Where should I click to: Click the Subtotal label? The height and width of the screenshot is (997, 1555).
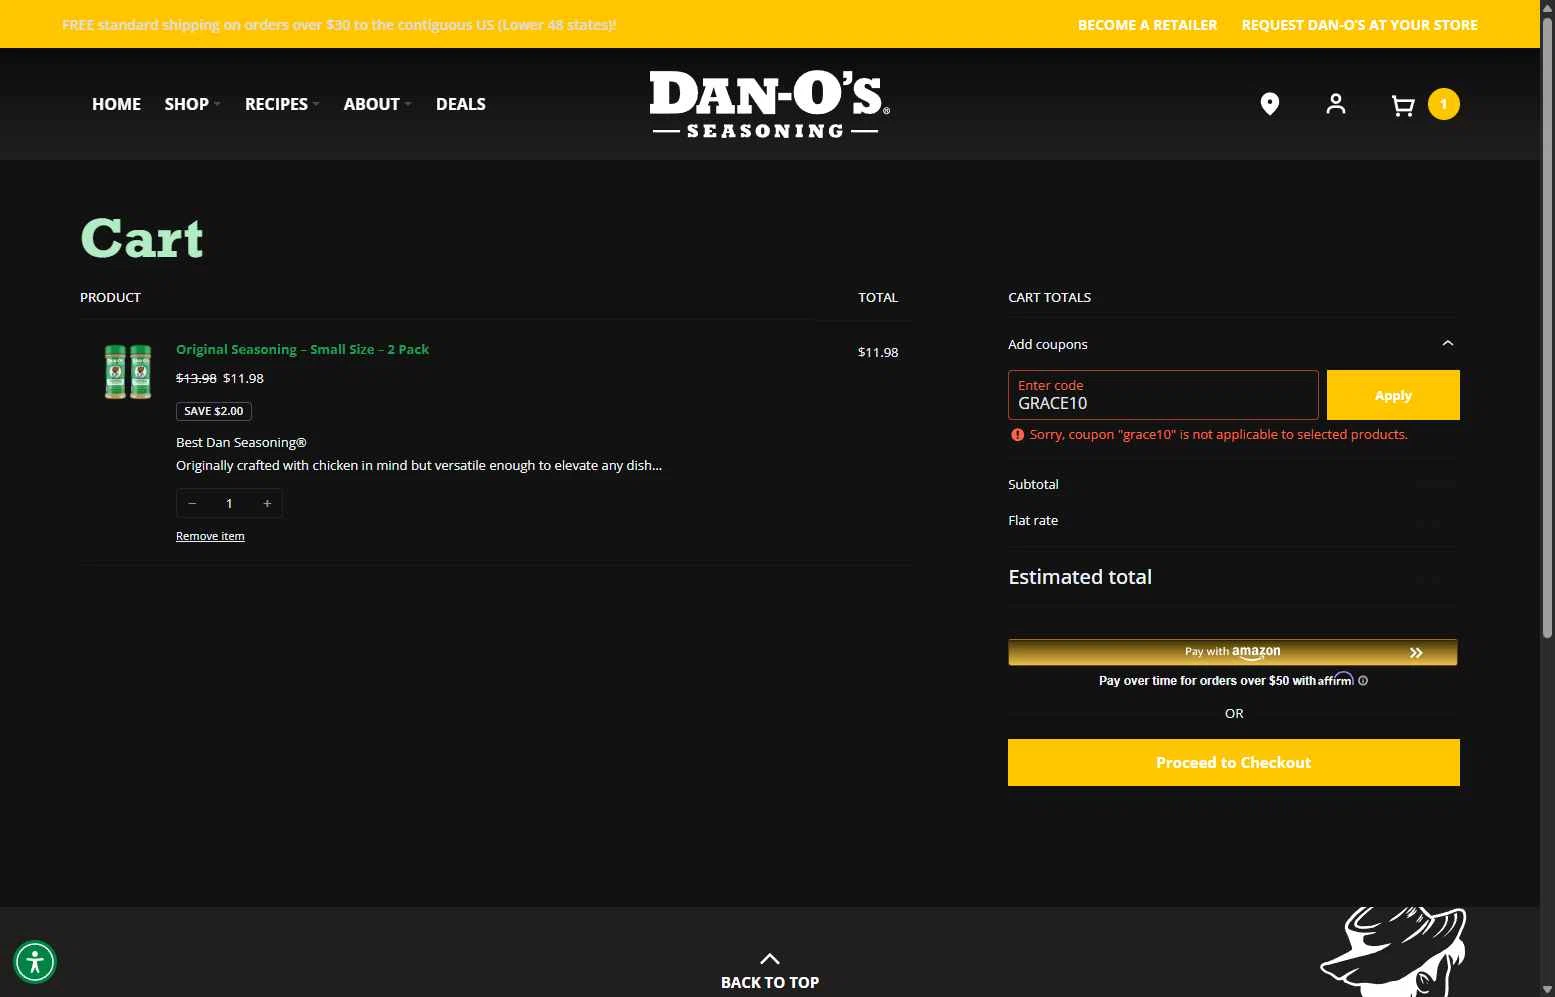pyautogui.click(x=1033, y=484)
